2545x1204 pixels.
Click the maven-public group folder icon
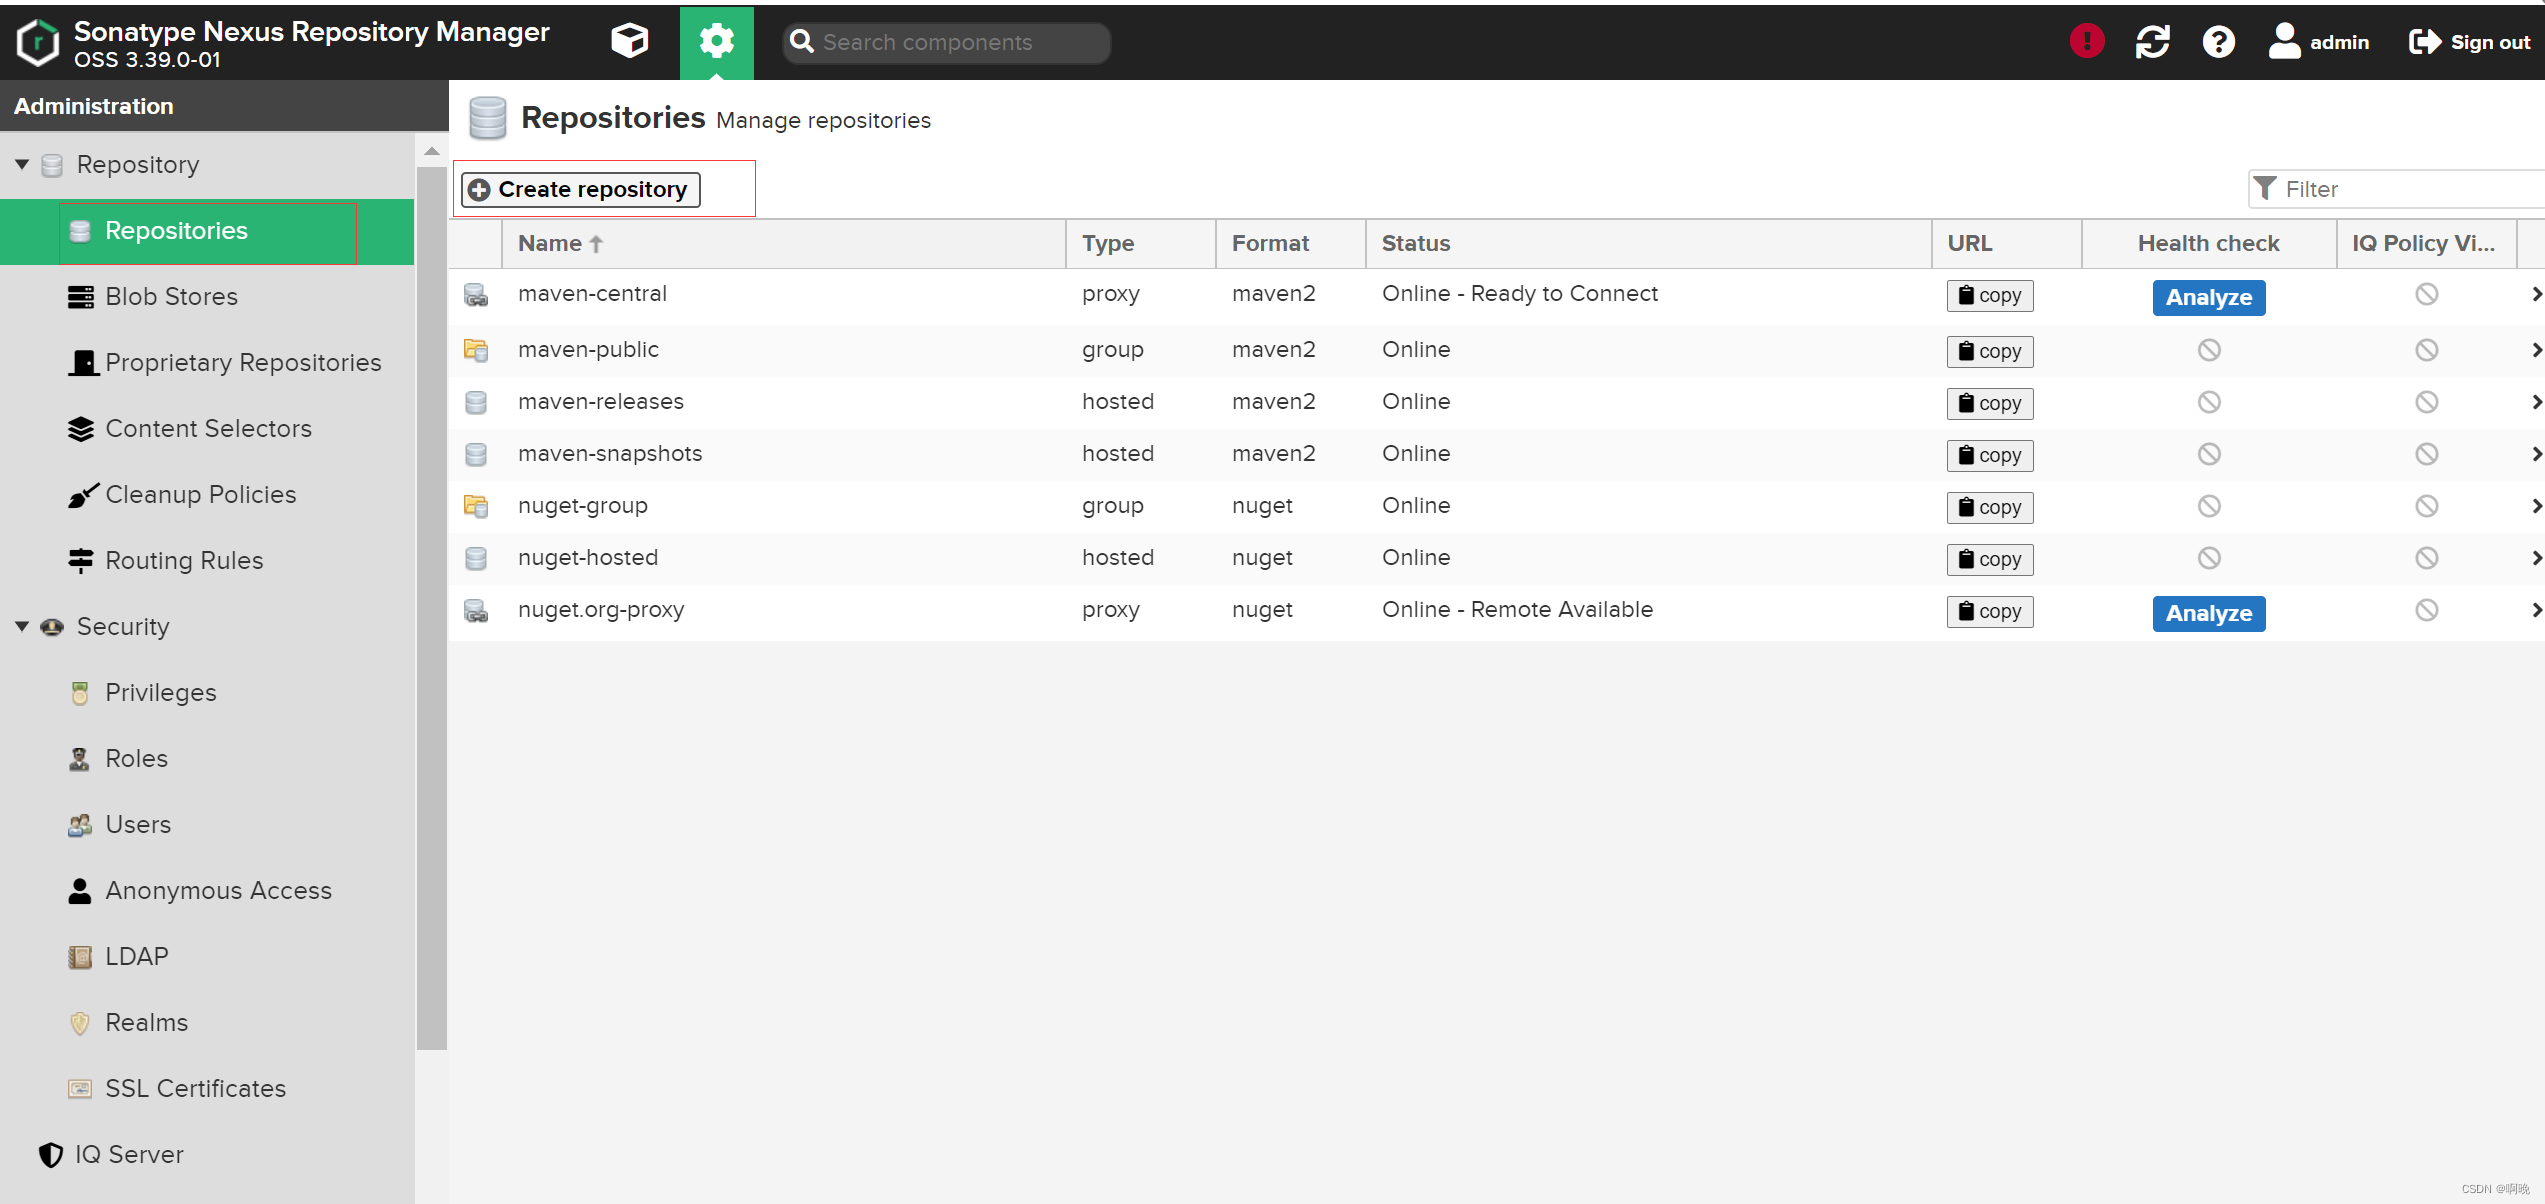[476, 351]
